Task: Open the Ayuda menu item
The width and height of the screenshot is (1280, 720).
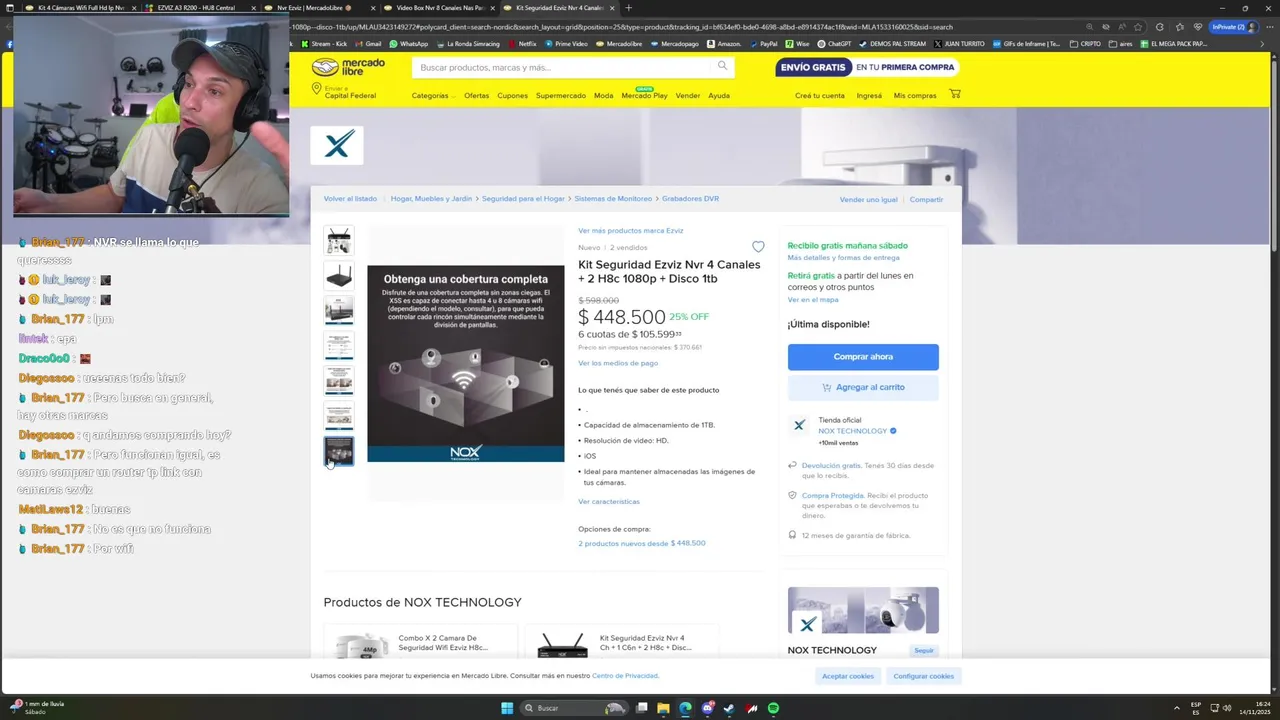Action: click(719, 95)
